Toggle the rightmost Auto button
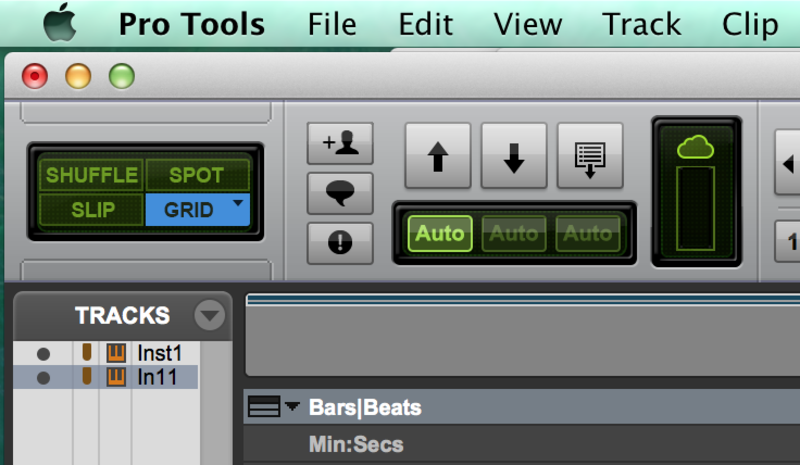The width and height of the screenshot is (800, 465). point(588,233)
